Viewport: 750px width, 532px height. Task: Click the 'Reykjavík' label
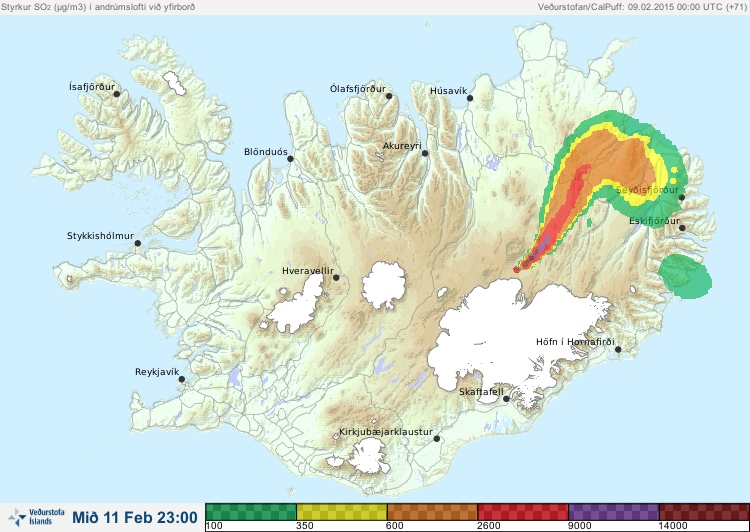click(x=157, y=372)
